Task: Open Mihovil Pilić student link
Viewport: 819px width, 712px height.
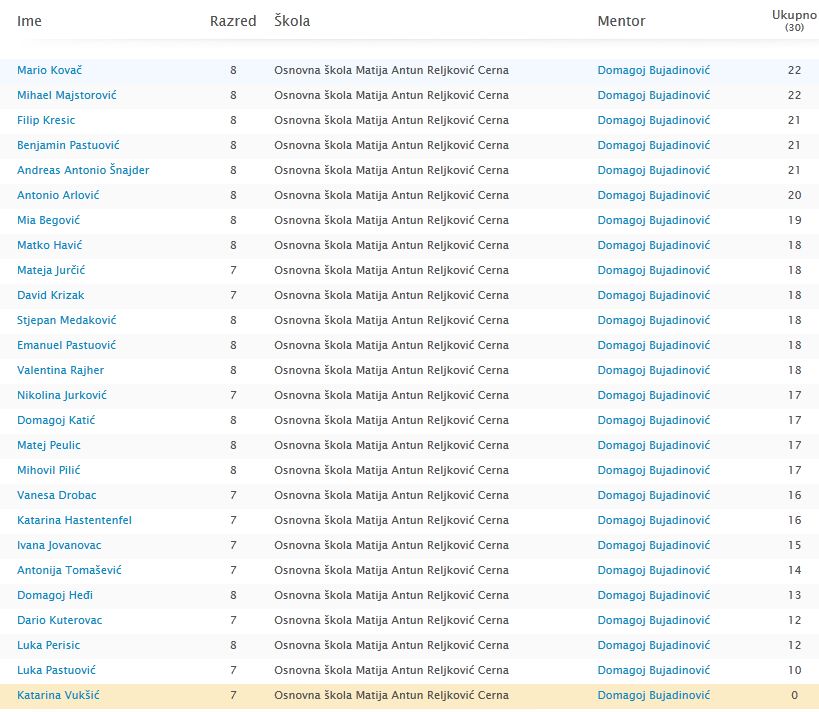Action: point(49,470)
